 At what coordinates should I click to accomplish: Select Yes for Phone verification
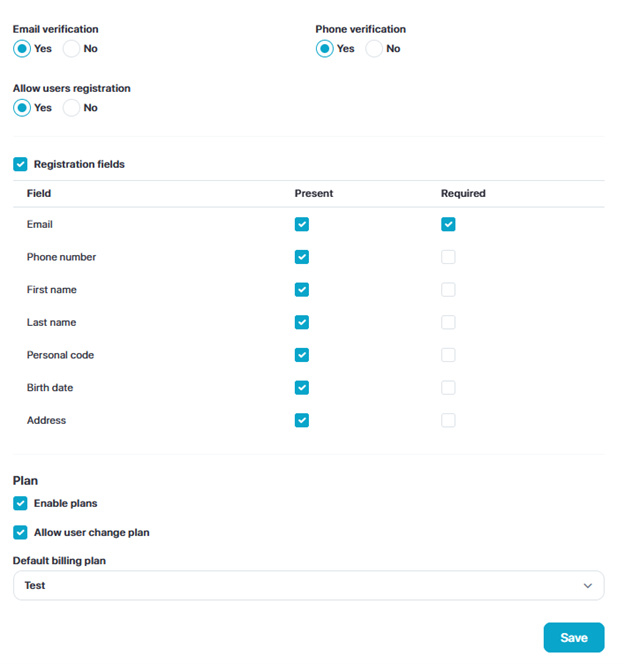325,49
